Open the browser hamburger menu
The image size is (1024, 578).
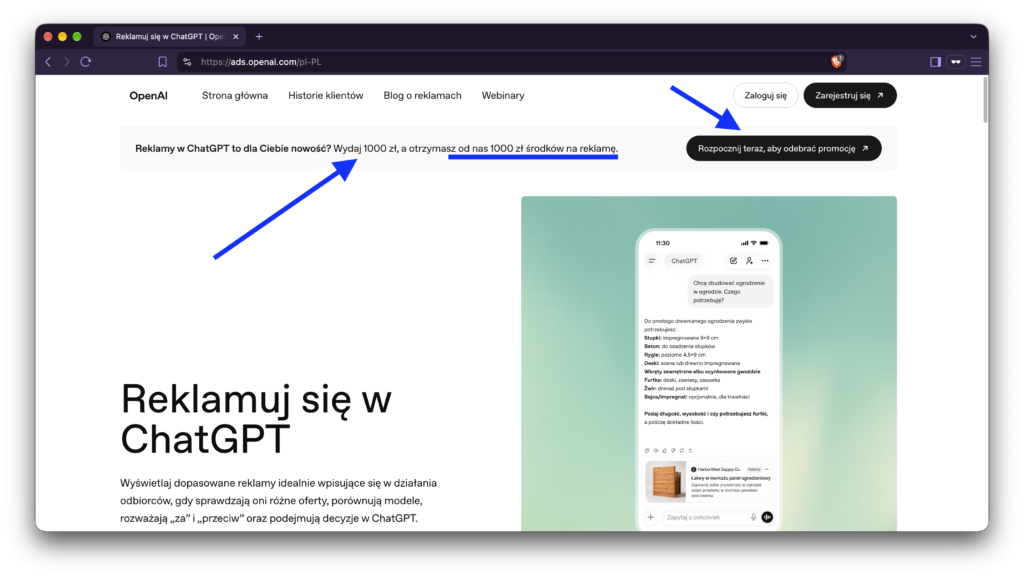click(976, 62)
